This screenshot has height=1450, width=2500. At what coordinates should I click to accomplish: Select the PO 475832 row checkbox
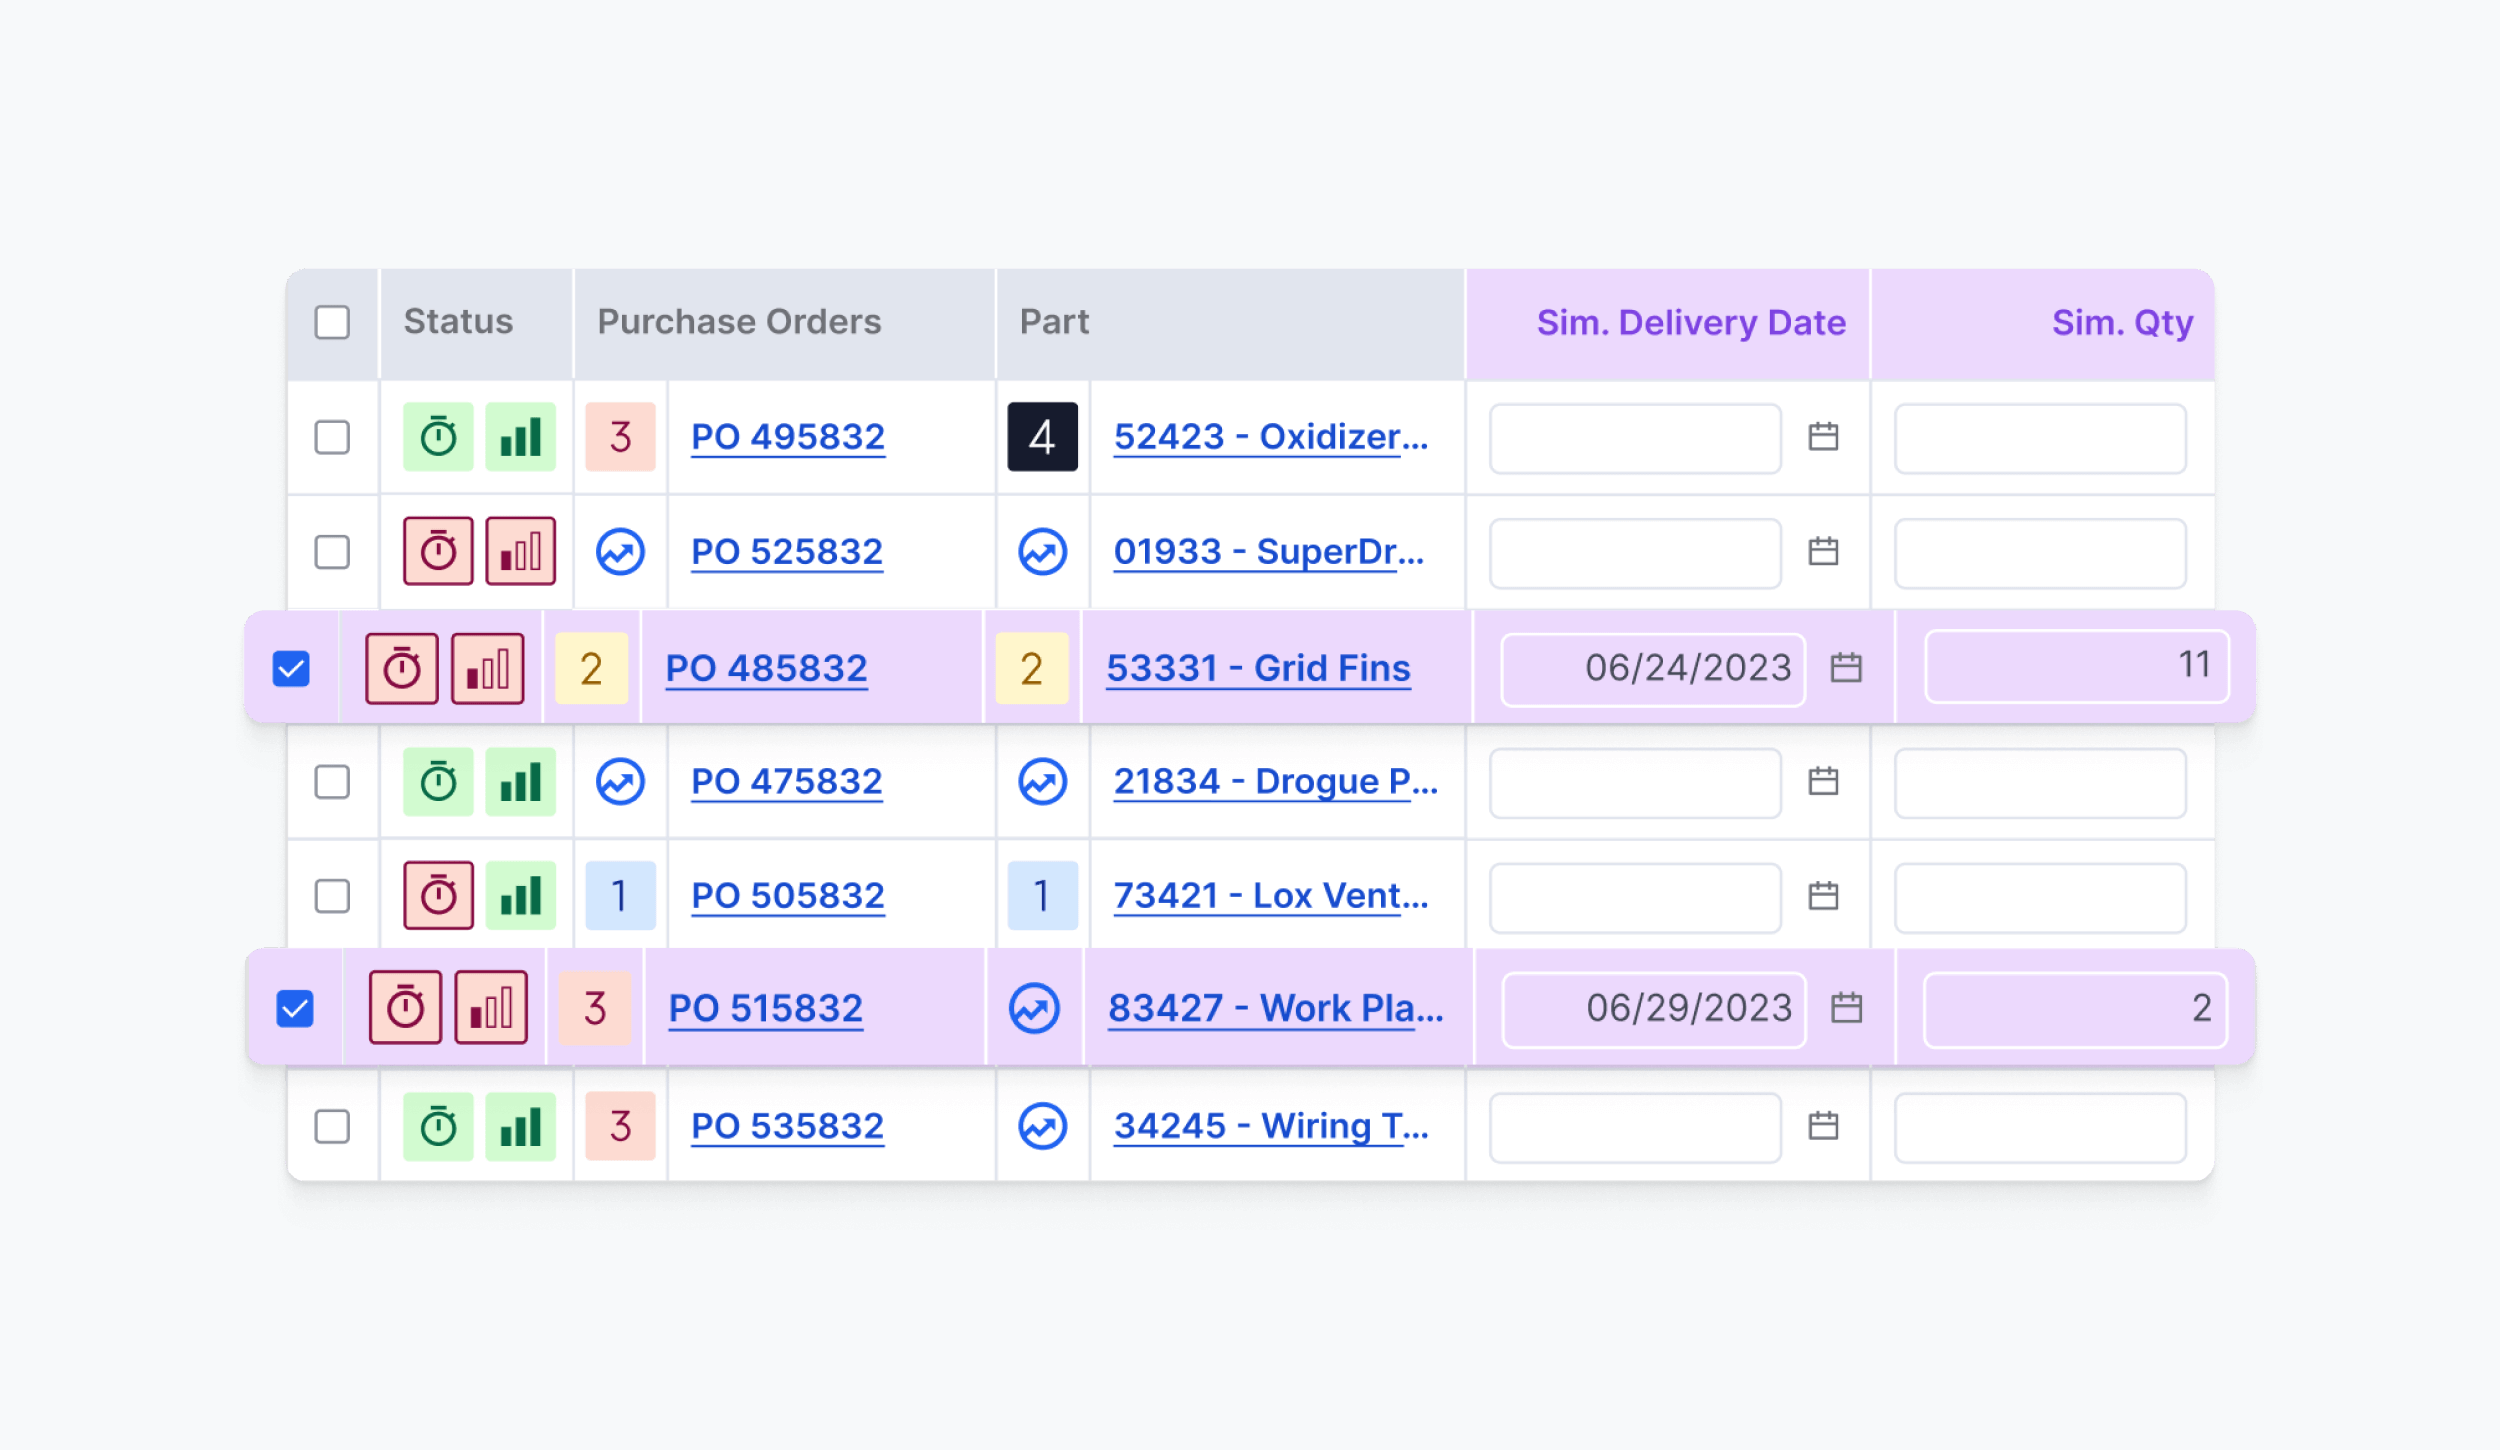332,781
